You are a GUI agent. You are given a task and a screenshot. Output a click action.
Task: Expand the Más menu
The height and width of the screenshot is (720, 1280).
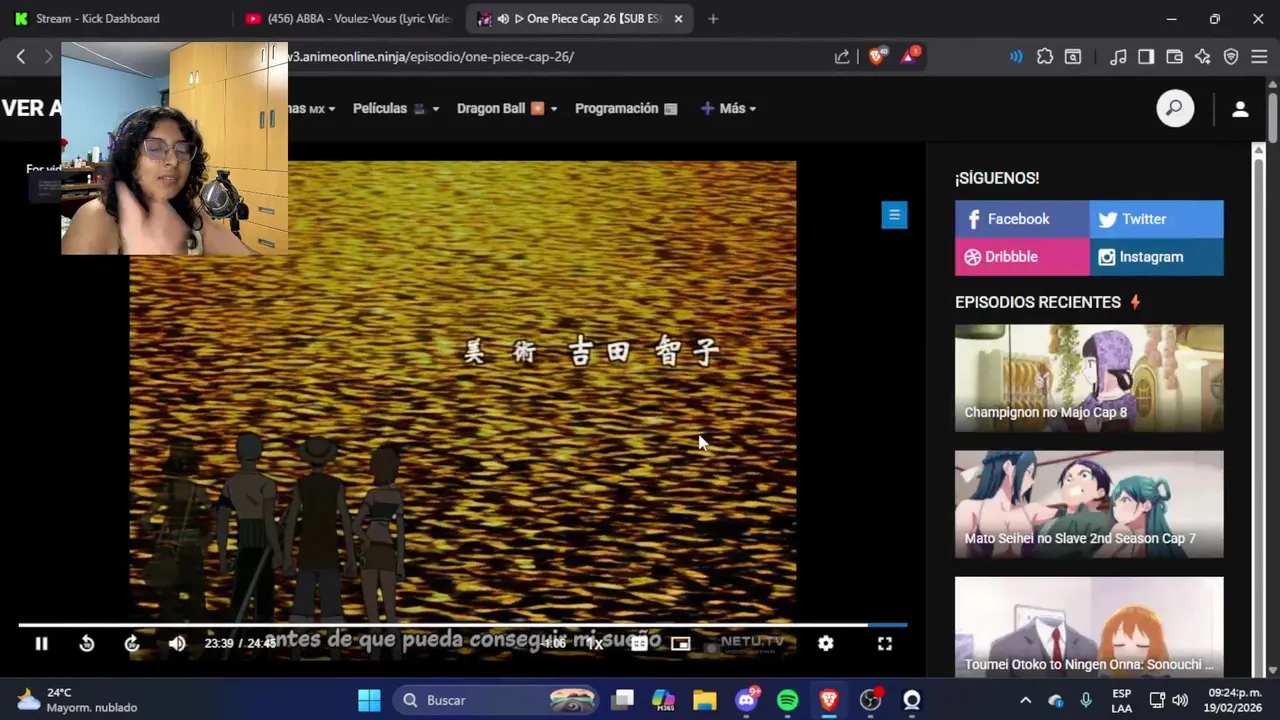pos(728,108)
